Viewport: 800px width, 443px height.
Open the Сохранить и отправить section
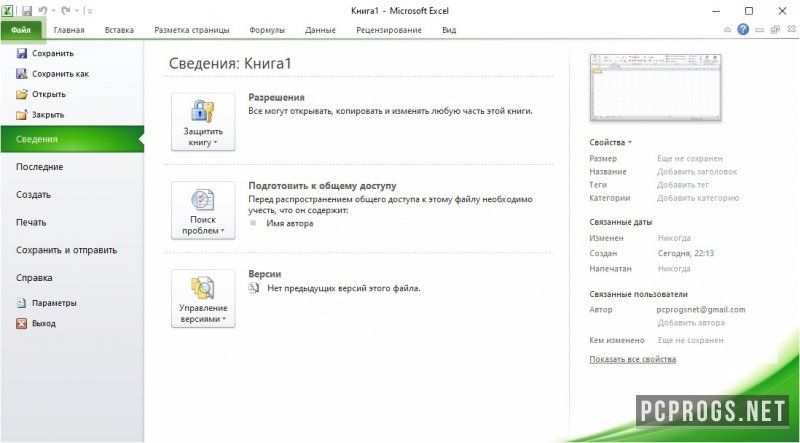click(66, 250)
